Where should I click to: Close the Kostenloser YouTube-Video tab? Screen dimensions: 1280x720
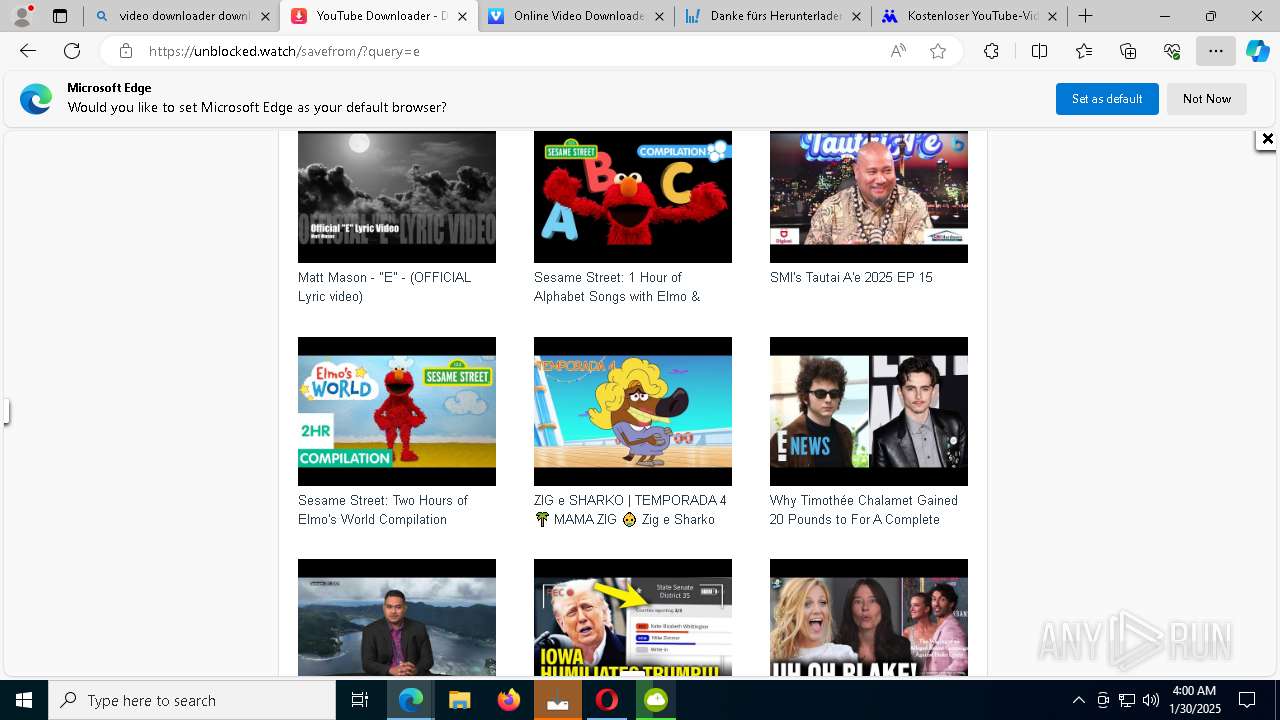pyautogui.click(x=1053, y=16)
